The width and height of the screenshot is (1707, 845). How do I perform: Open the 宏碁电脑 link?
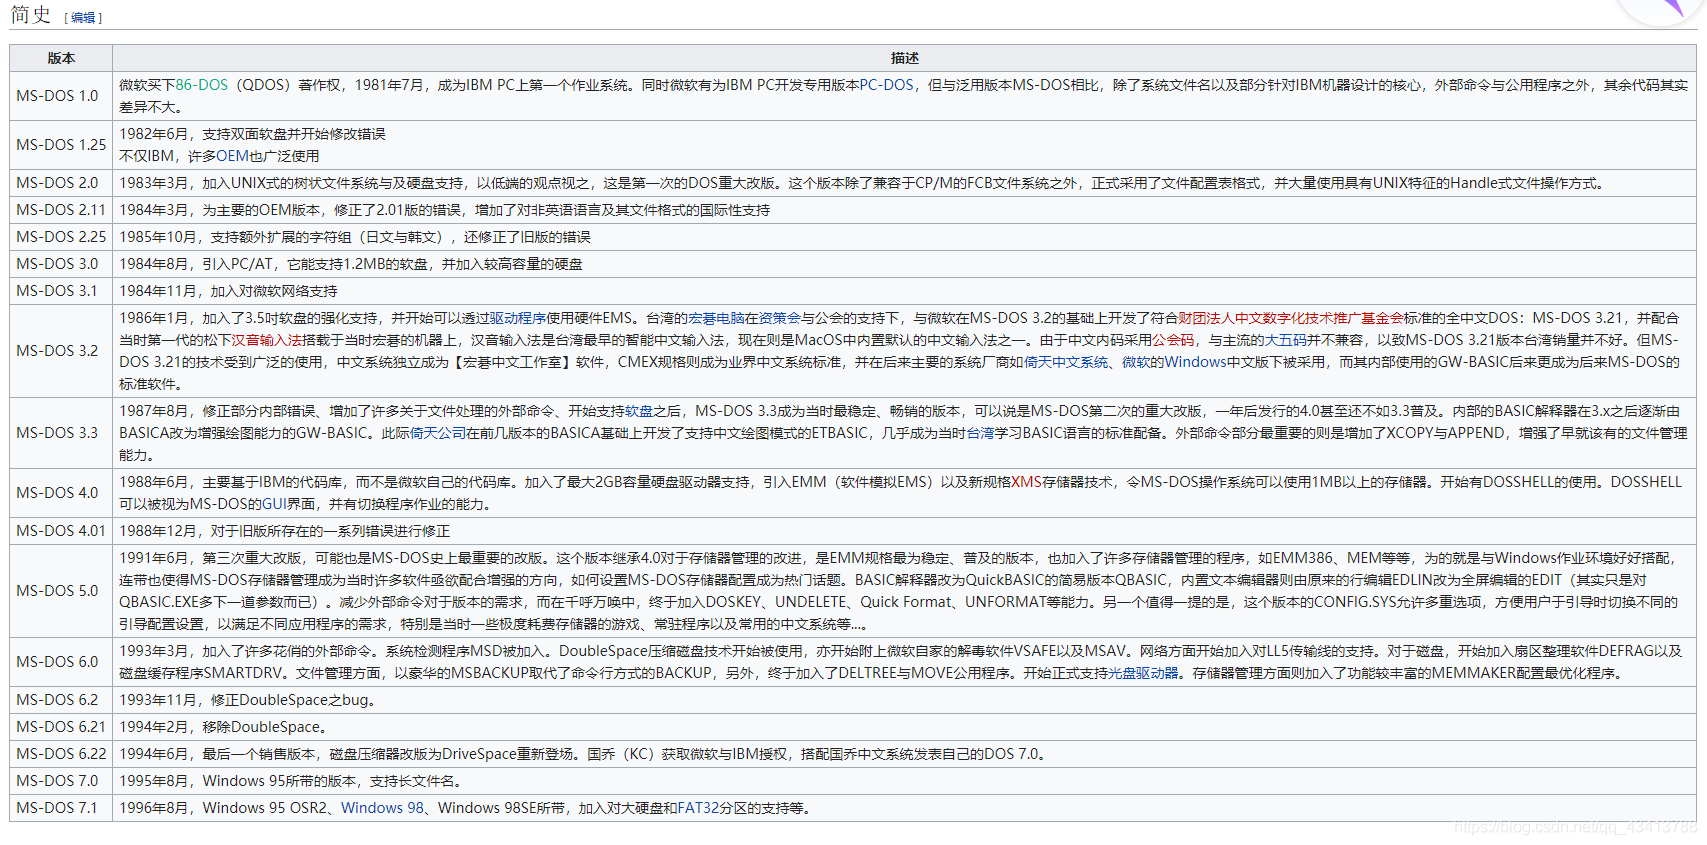pos(717,318)
